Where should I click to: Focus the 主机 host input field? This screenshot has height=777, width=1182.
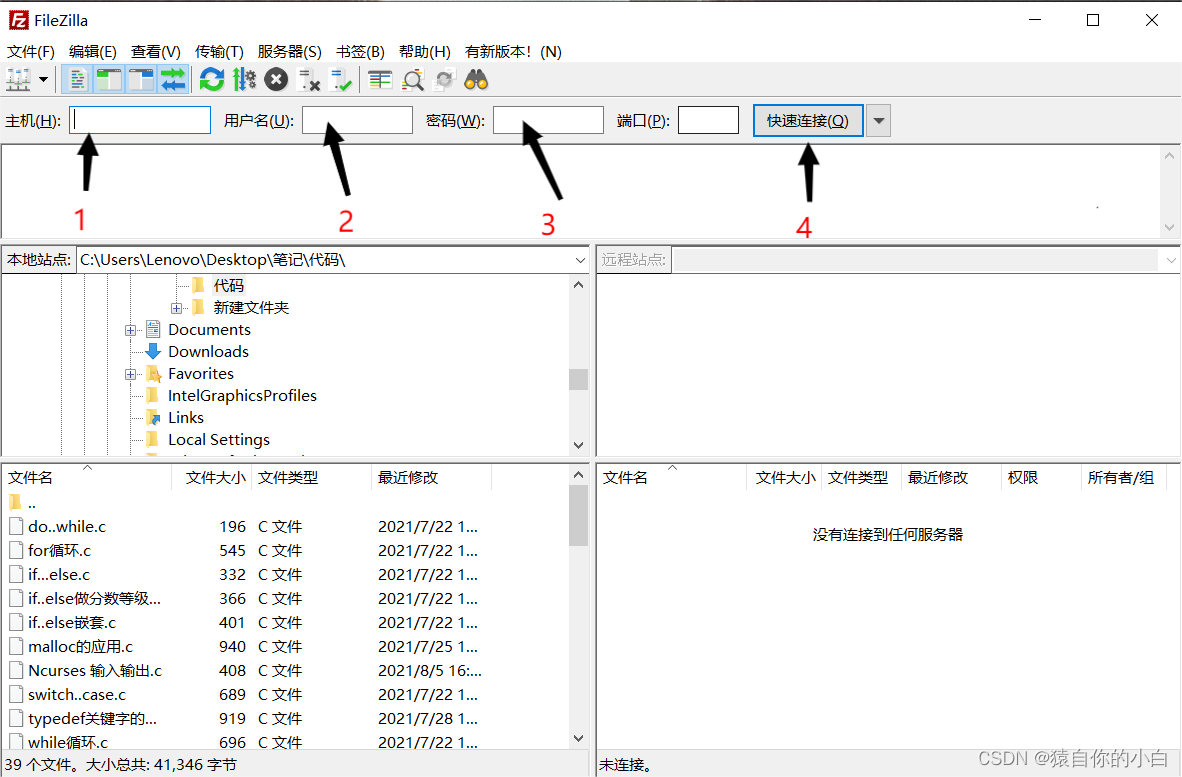pyautogui.click(x=139, y=120)
